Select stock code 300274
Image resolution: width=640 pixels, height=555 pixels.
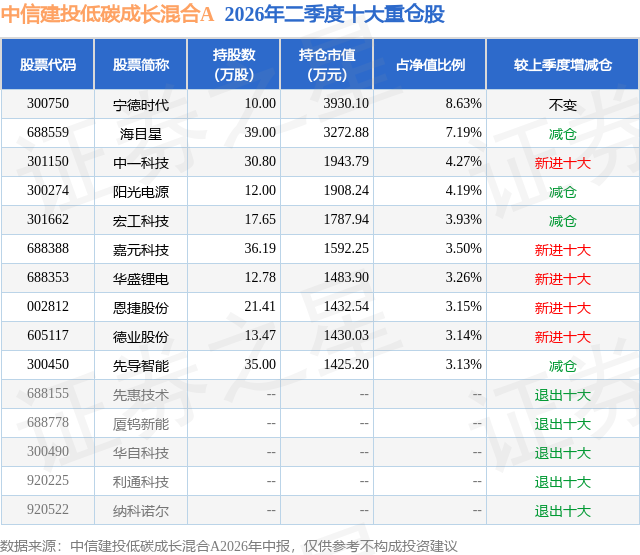(x=48, y=191)
